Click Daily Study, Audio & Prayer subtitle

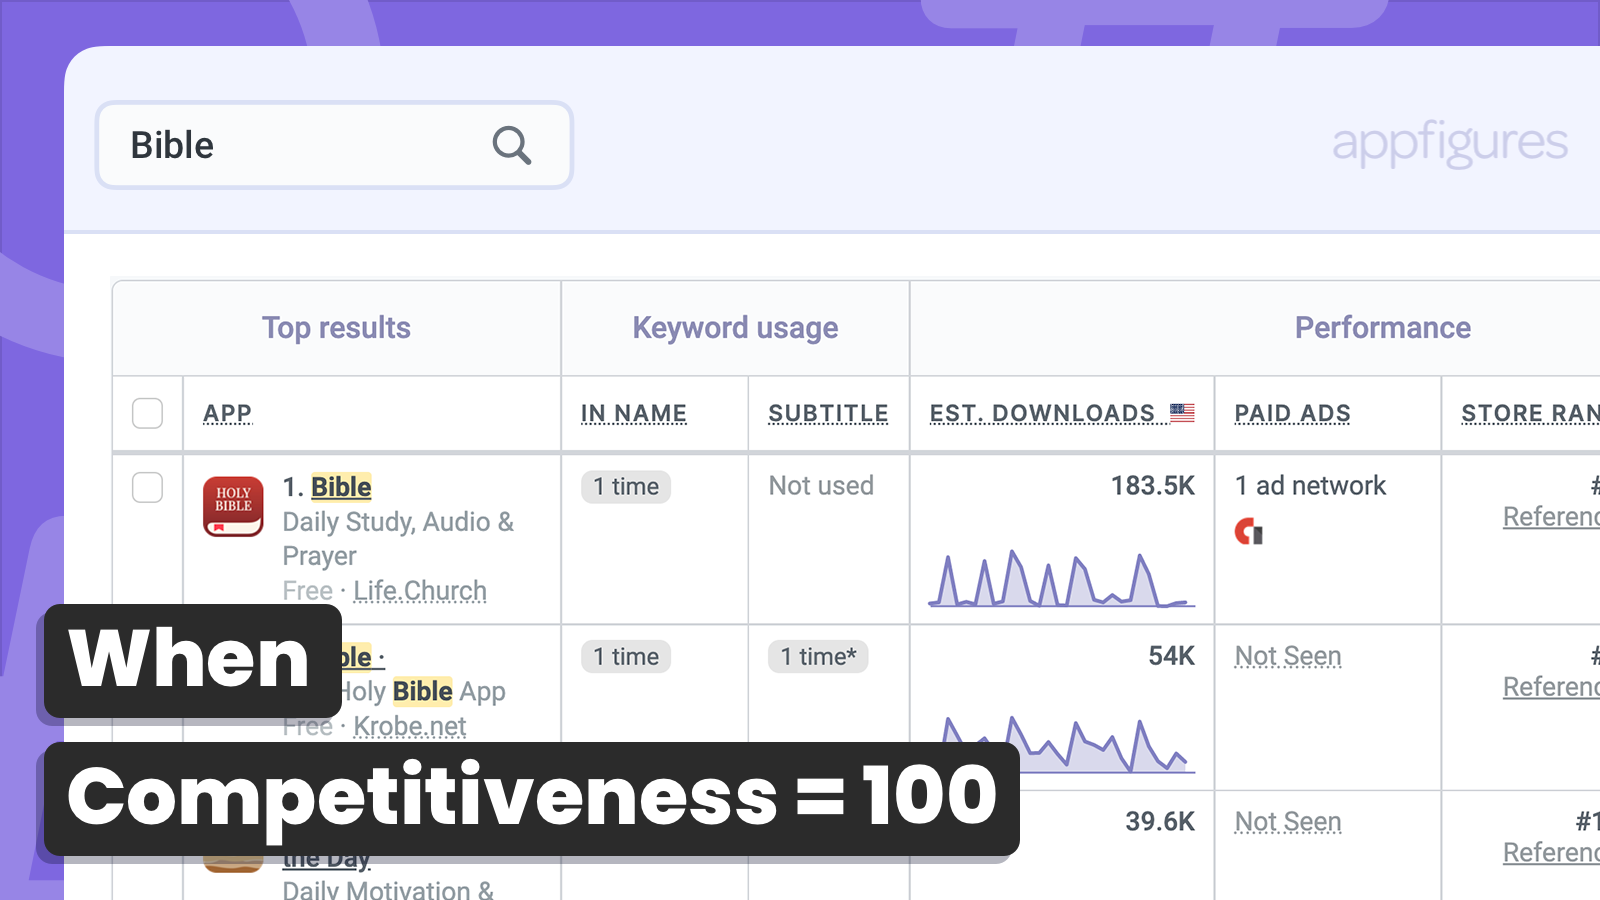click(398, 539)
